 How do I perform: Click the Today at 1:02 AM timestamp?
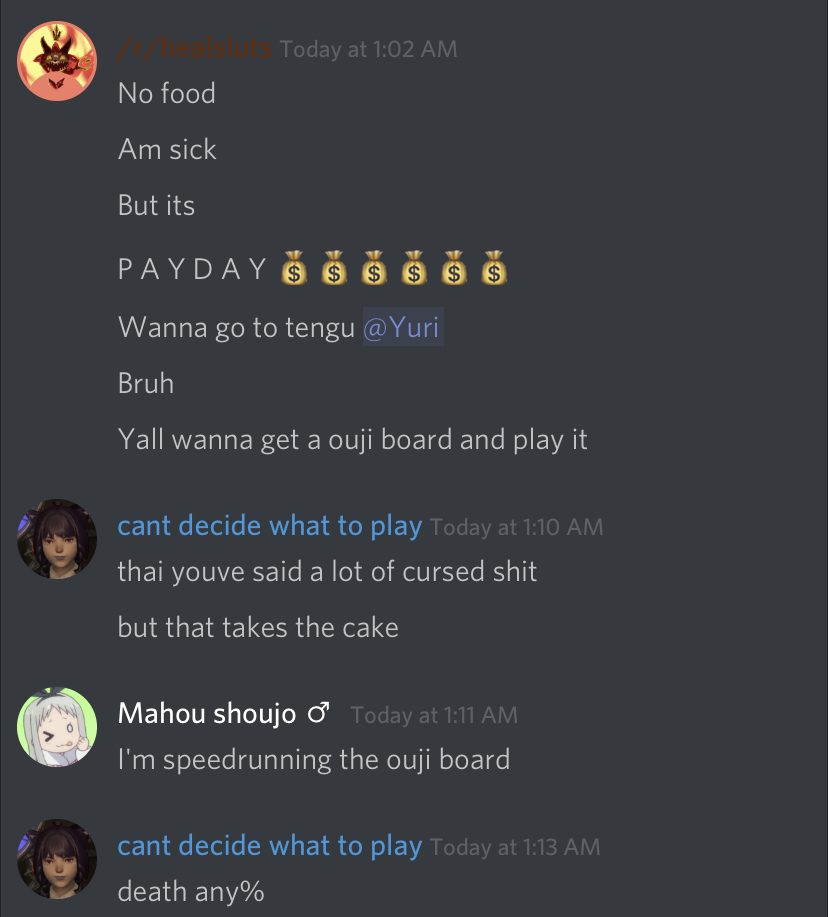click(368, 49)
